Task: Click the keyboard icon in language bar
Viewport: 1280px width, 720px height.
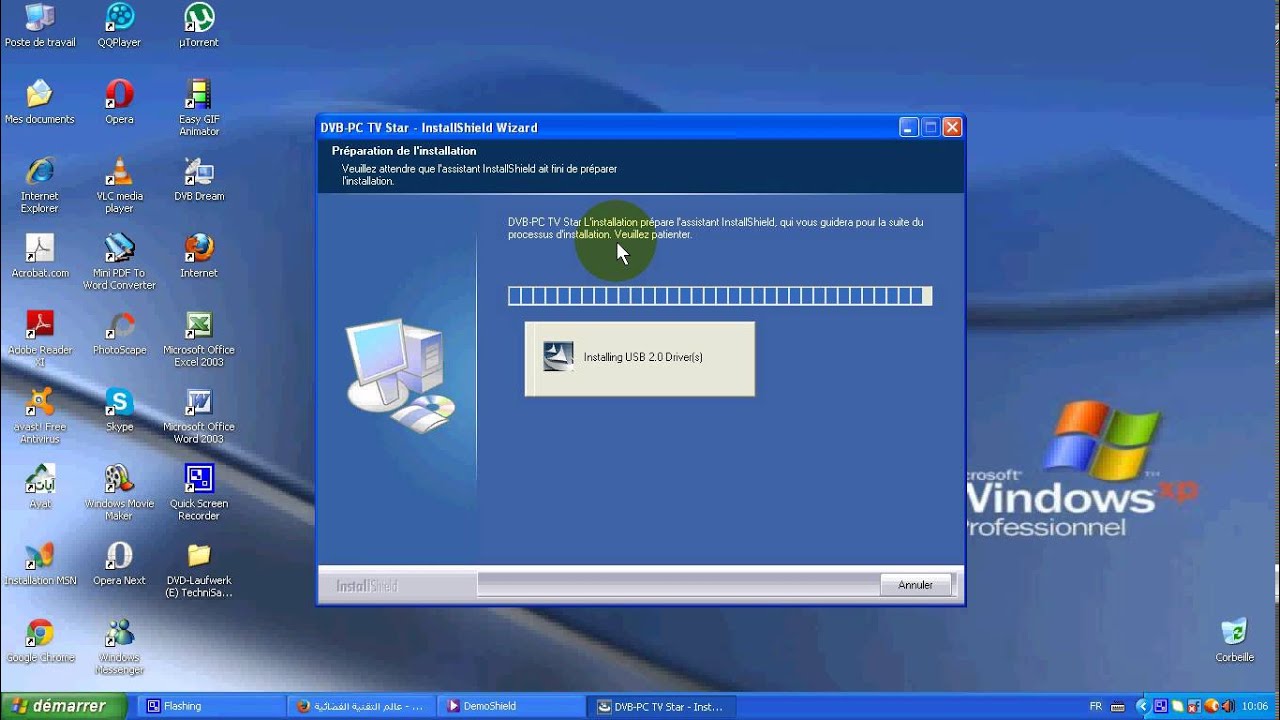Action: click(1118, 706)
